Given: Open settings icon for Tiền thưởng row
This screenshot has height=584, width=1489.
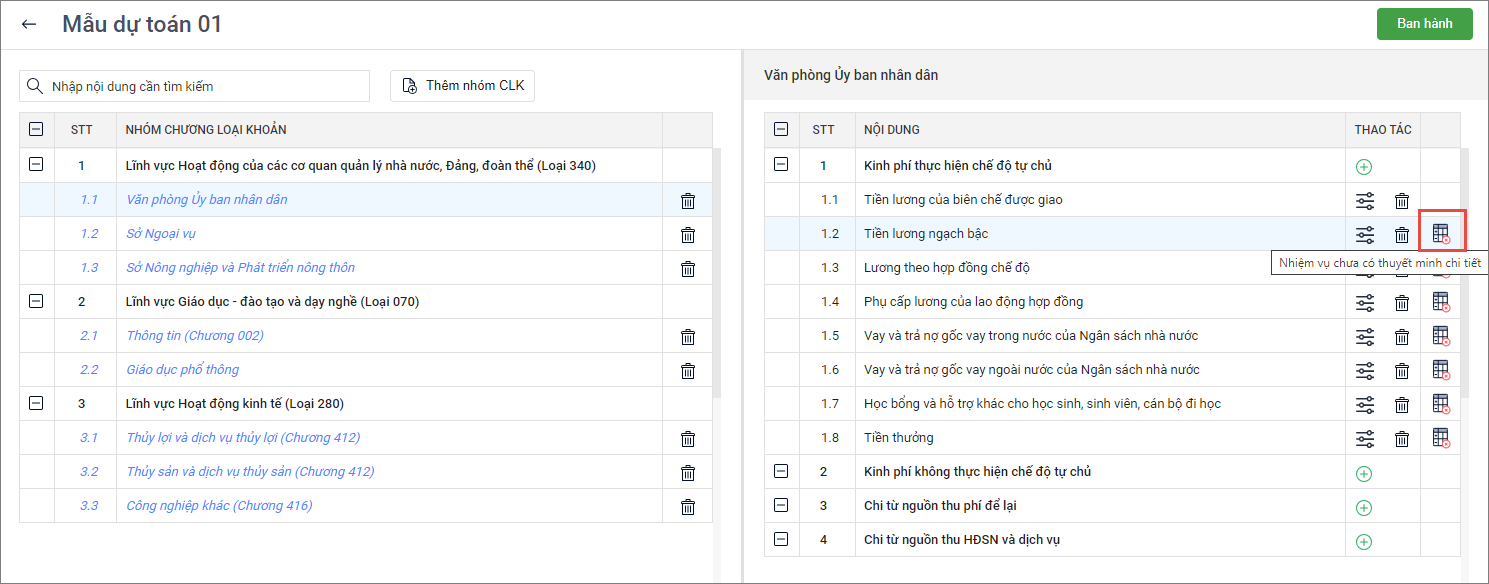Looking at the screenshot, I should [x=1365, y=439].
